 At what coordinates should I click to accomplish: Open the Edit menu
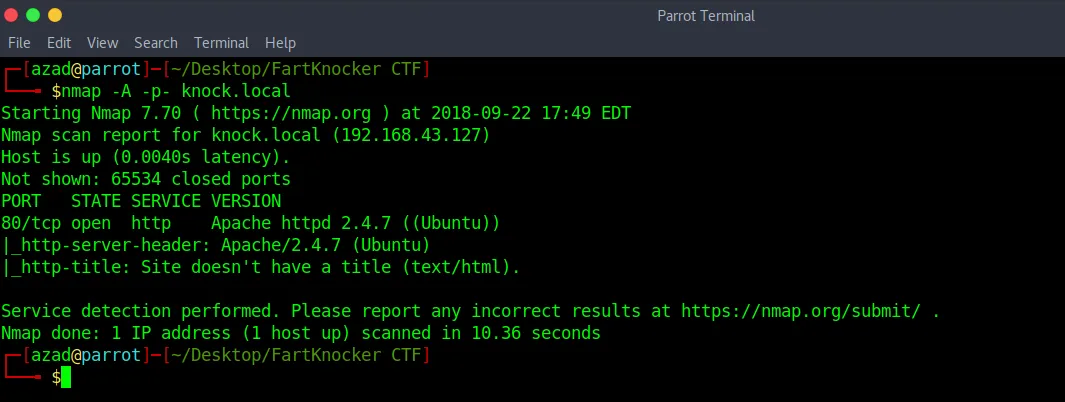[x=59, y=43]
